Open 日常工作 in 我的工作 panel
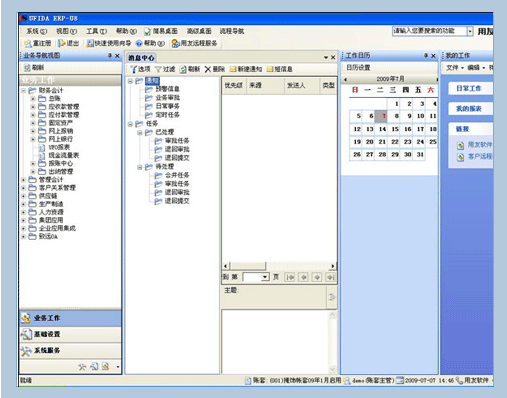 (x=470, y=88)
